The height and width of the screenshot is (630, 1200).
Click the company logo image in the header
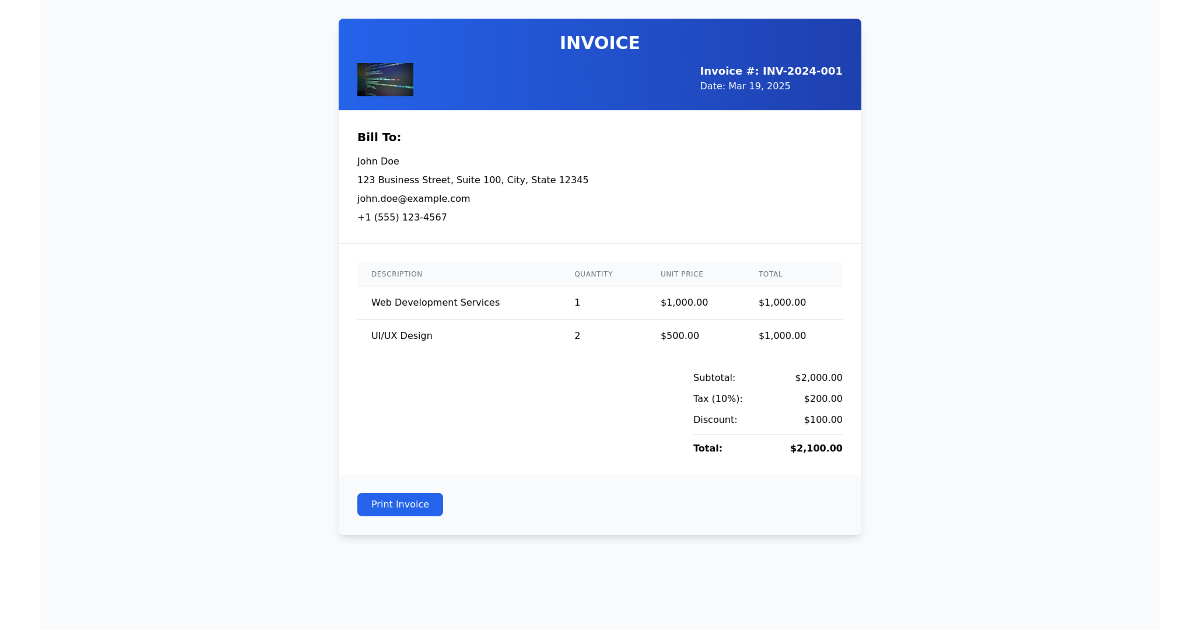[x=385, y=79]
